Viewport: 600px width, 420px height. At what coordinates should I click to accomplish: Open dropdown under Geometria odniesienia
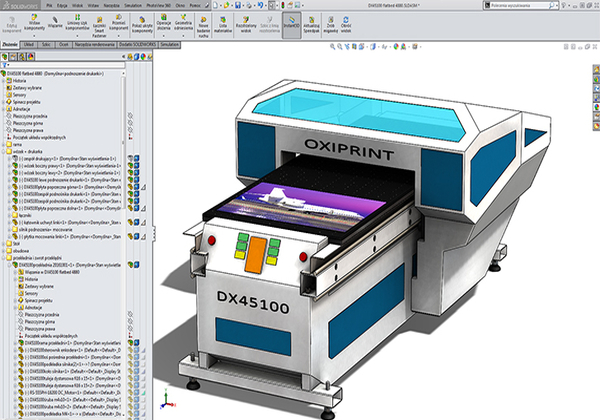point(183,36)
